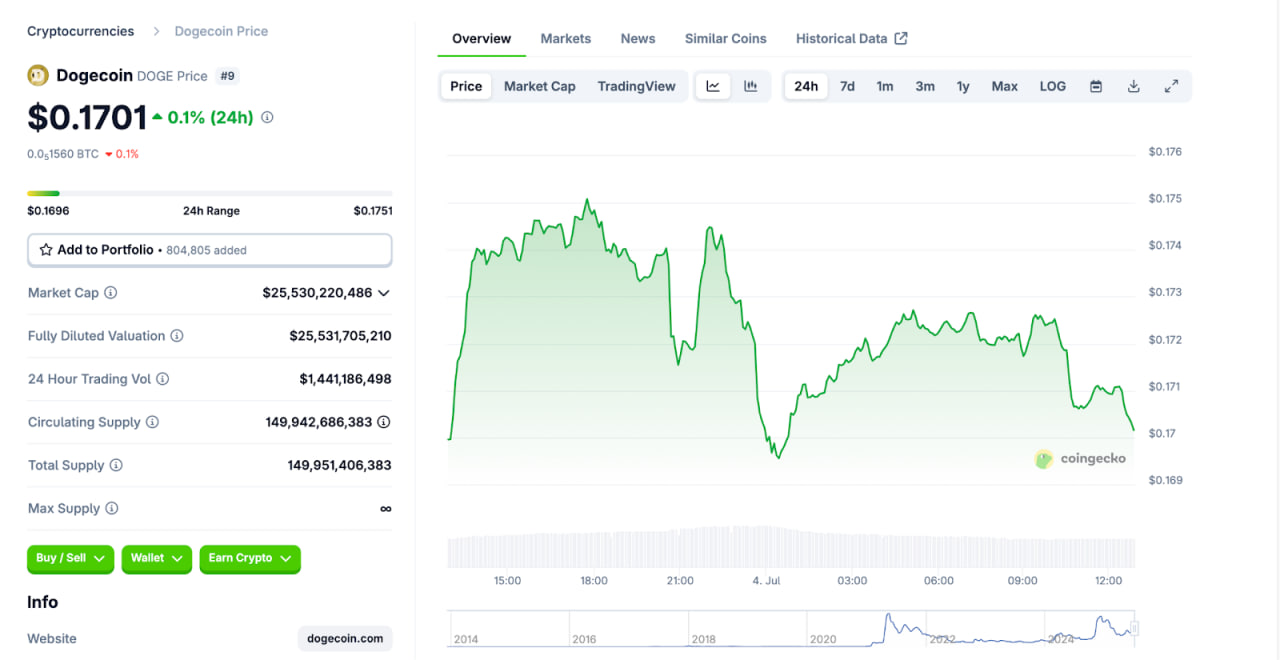Open the calendar date range picker
The width and height of the screenshot is (1280, 660).
tap(1096, 86)
